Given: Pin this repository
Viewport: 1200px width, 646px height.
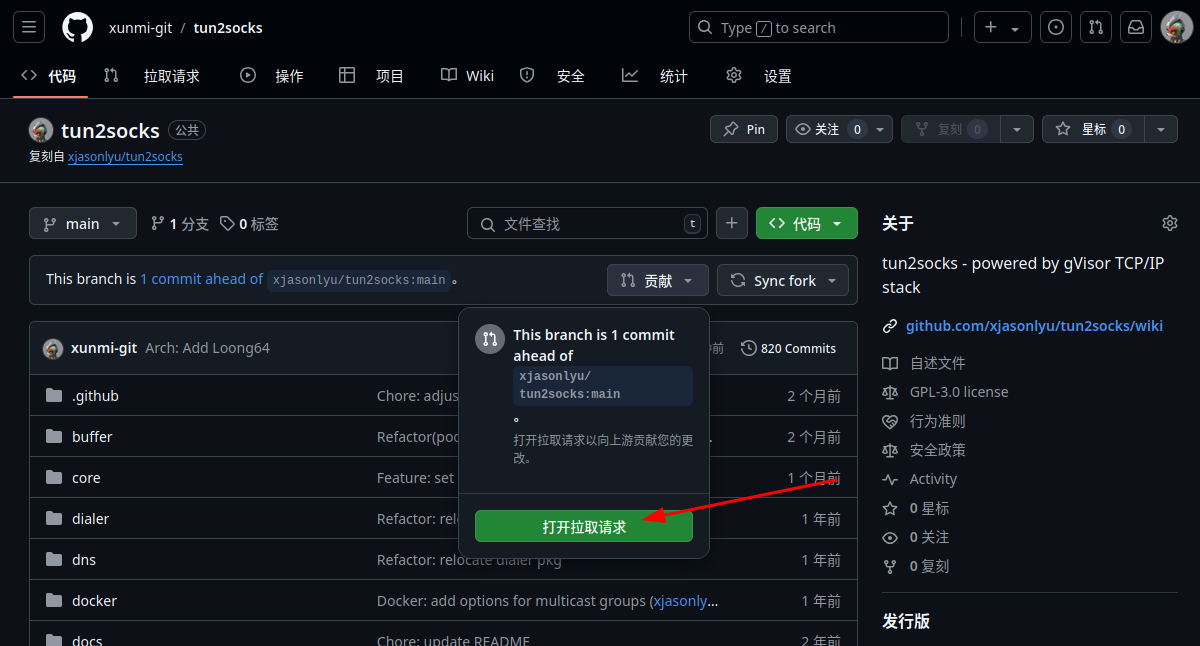Looking at the screenshot, I should click(744, 129).
